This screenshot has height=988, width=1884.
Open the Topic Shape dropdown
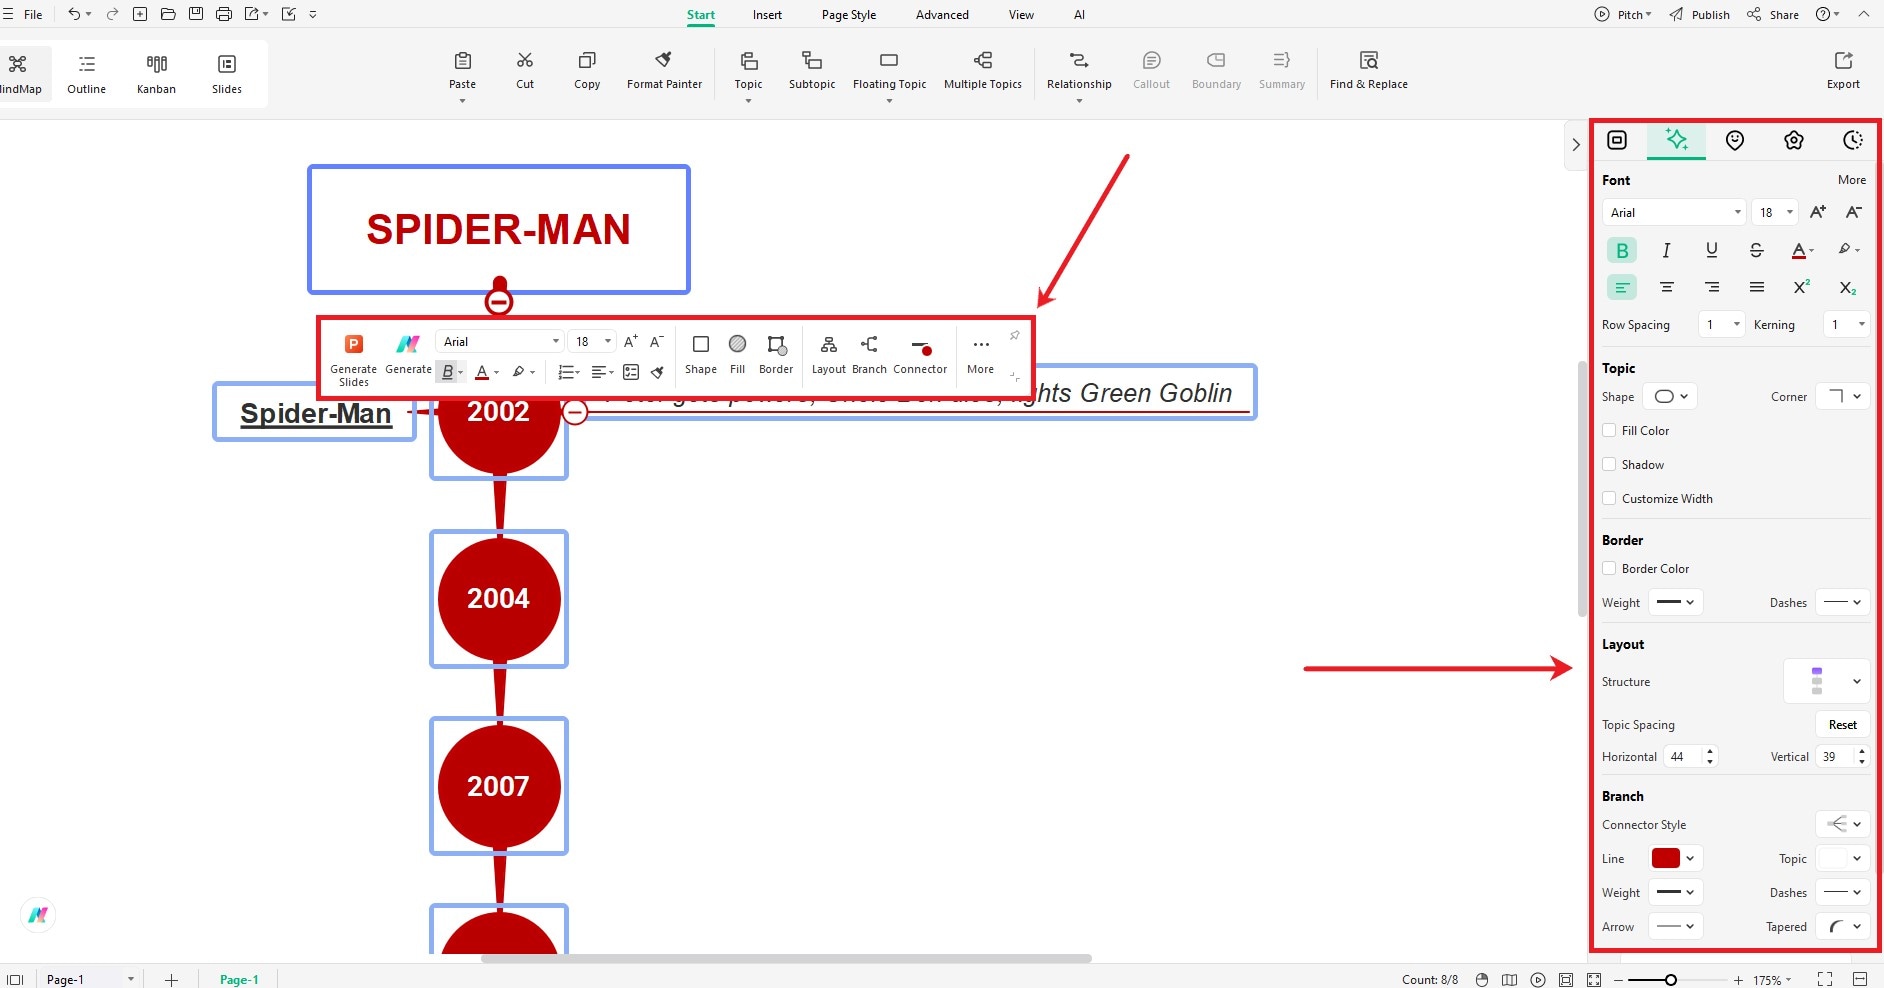click(x=1671, y=396)
